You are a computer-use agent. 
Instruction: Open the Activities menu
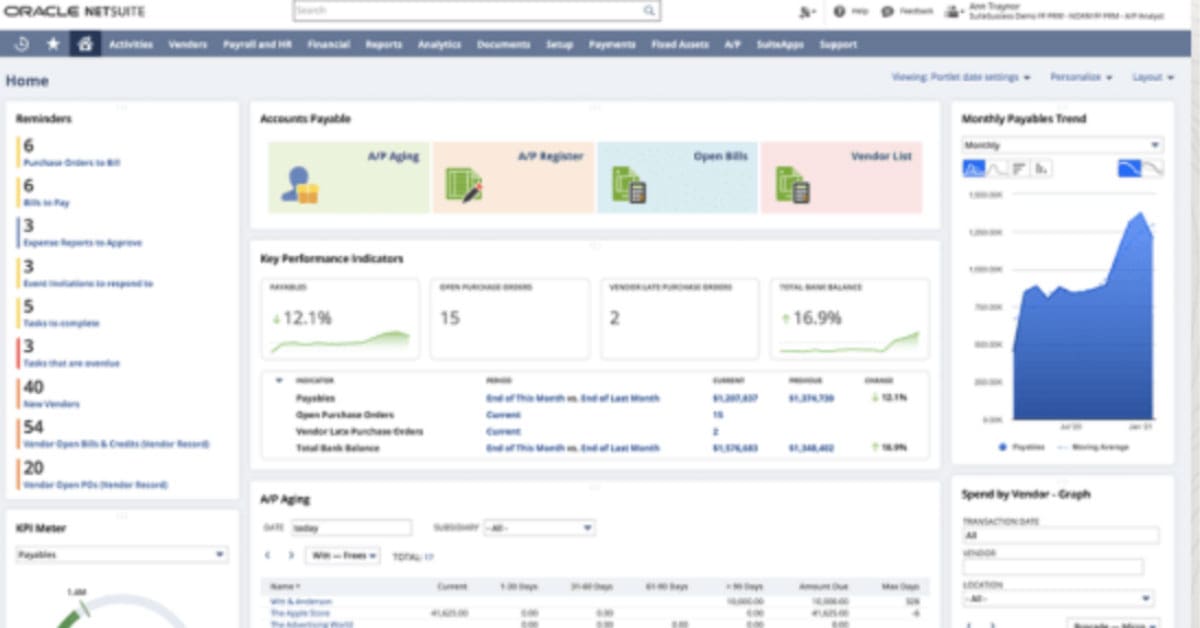click(x=131, y=45)
